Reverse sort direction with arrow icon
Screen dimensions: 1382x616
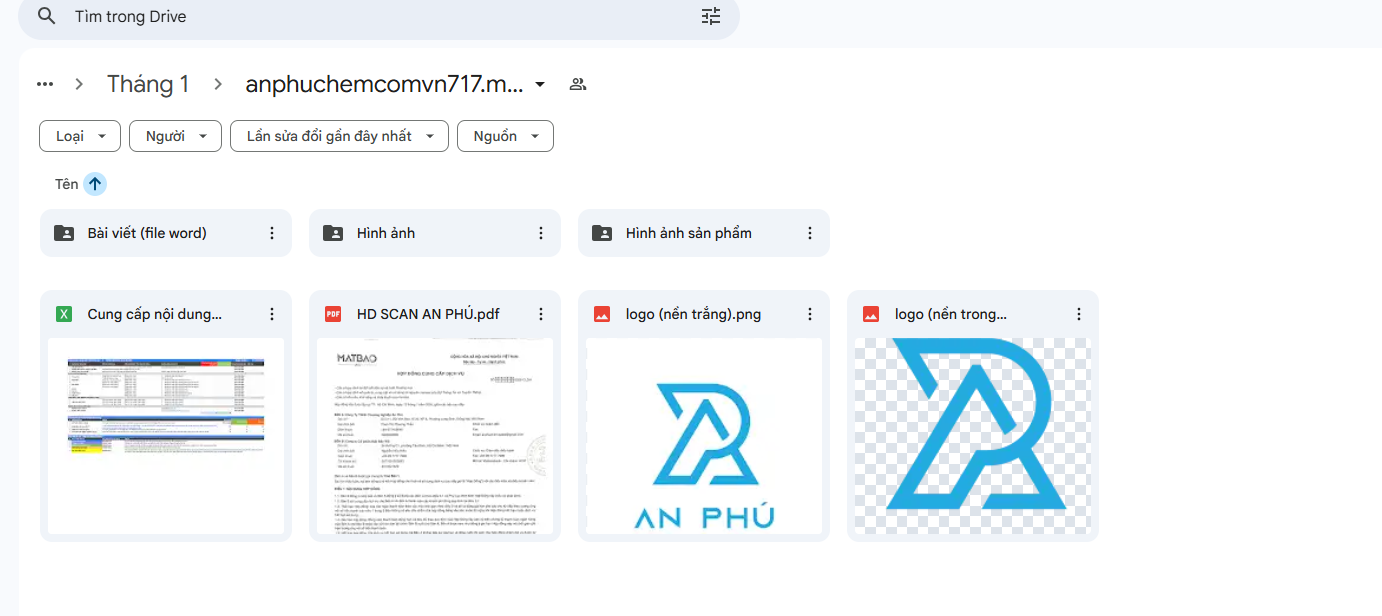(x=95, y=184)
